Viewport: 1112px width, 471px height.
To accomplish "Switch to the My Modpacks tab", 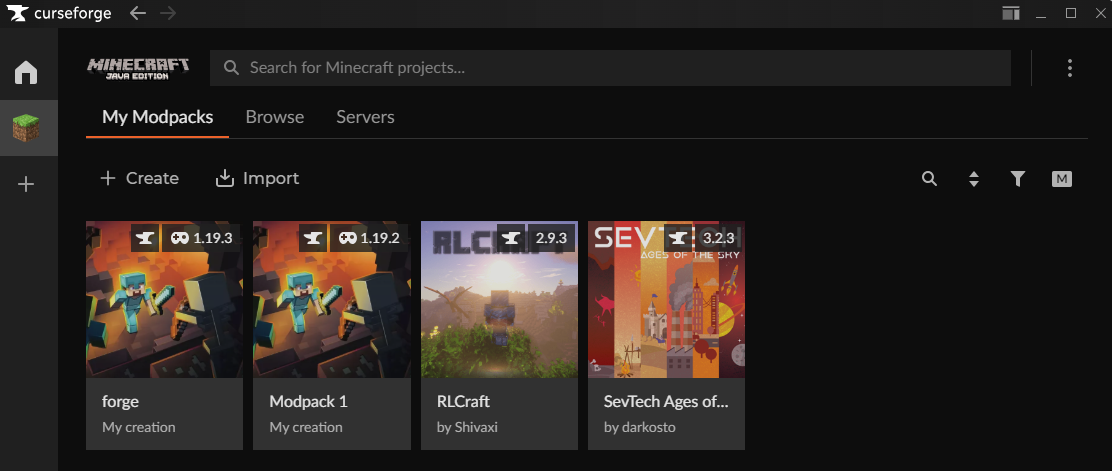I will coord(157,117).
